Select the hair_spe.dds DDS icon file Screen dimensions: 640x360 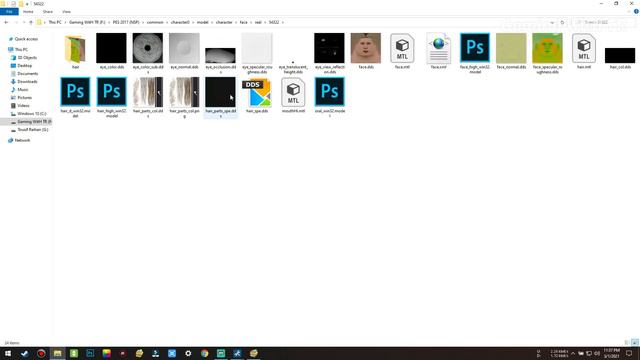(x=257, y=96)
